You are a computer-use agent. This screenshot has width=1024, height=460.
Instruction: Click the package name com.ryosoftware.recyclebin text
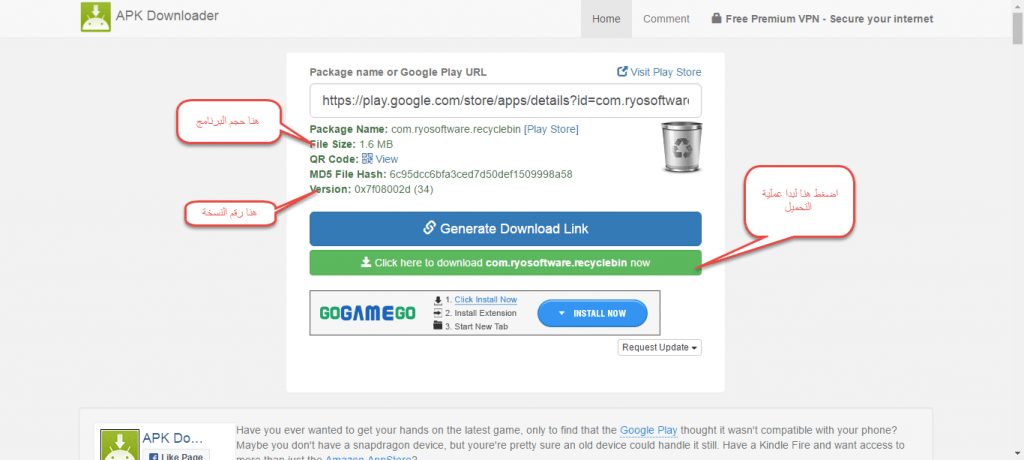[x=456, y=129]
